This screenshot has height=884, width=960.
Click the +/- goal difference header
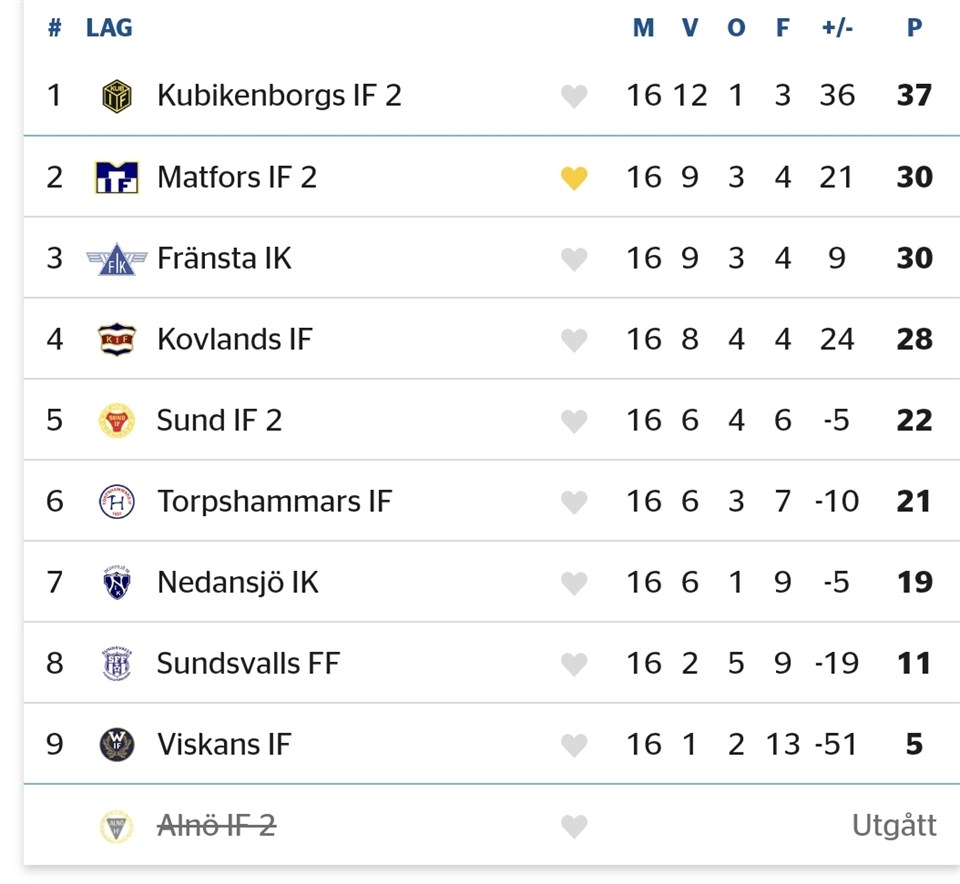[x=837, y=28]
